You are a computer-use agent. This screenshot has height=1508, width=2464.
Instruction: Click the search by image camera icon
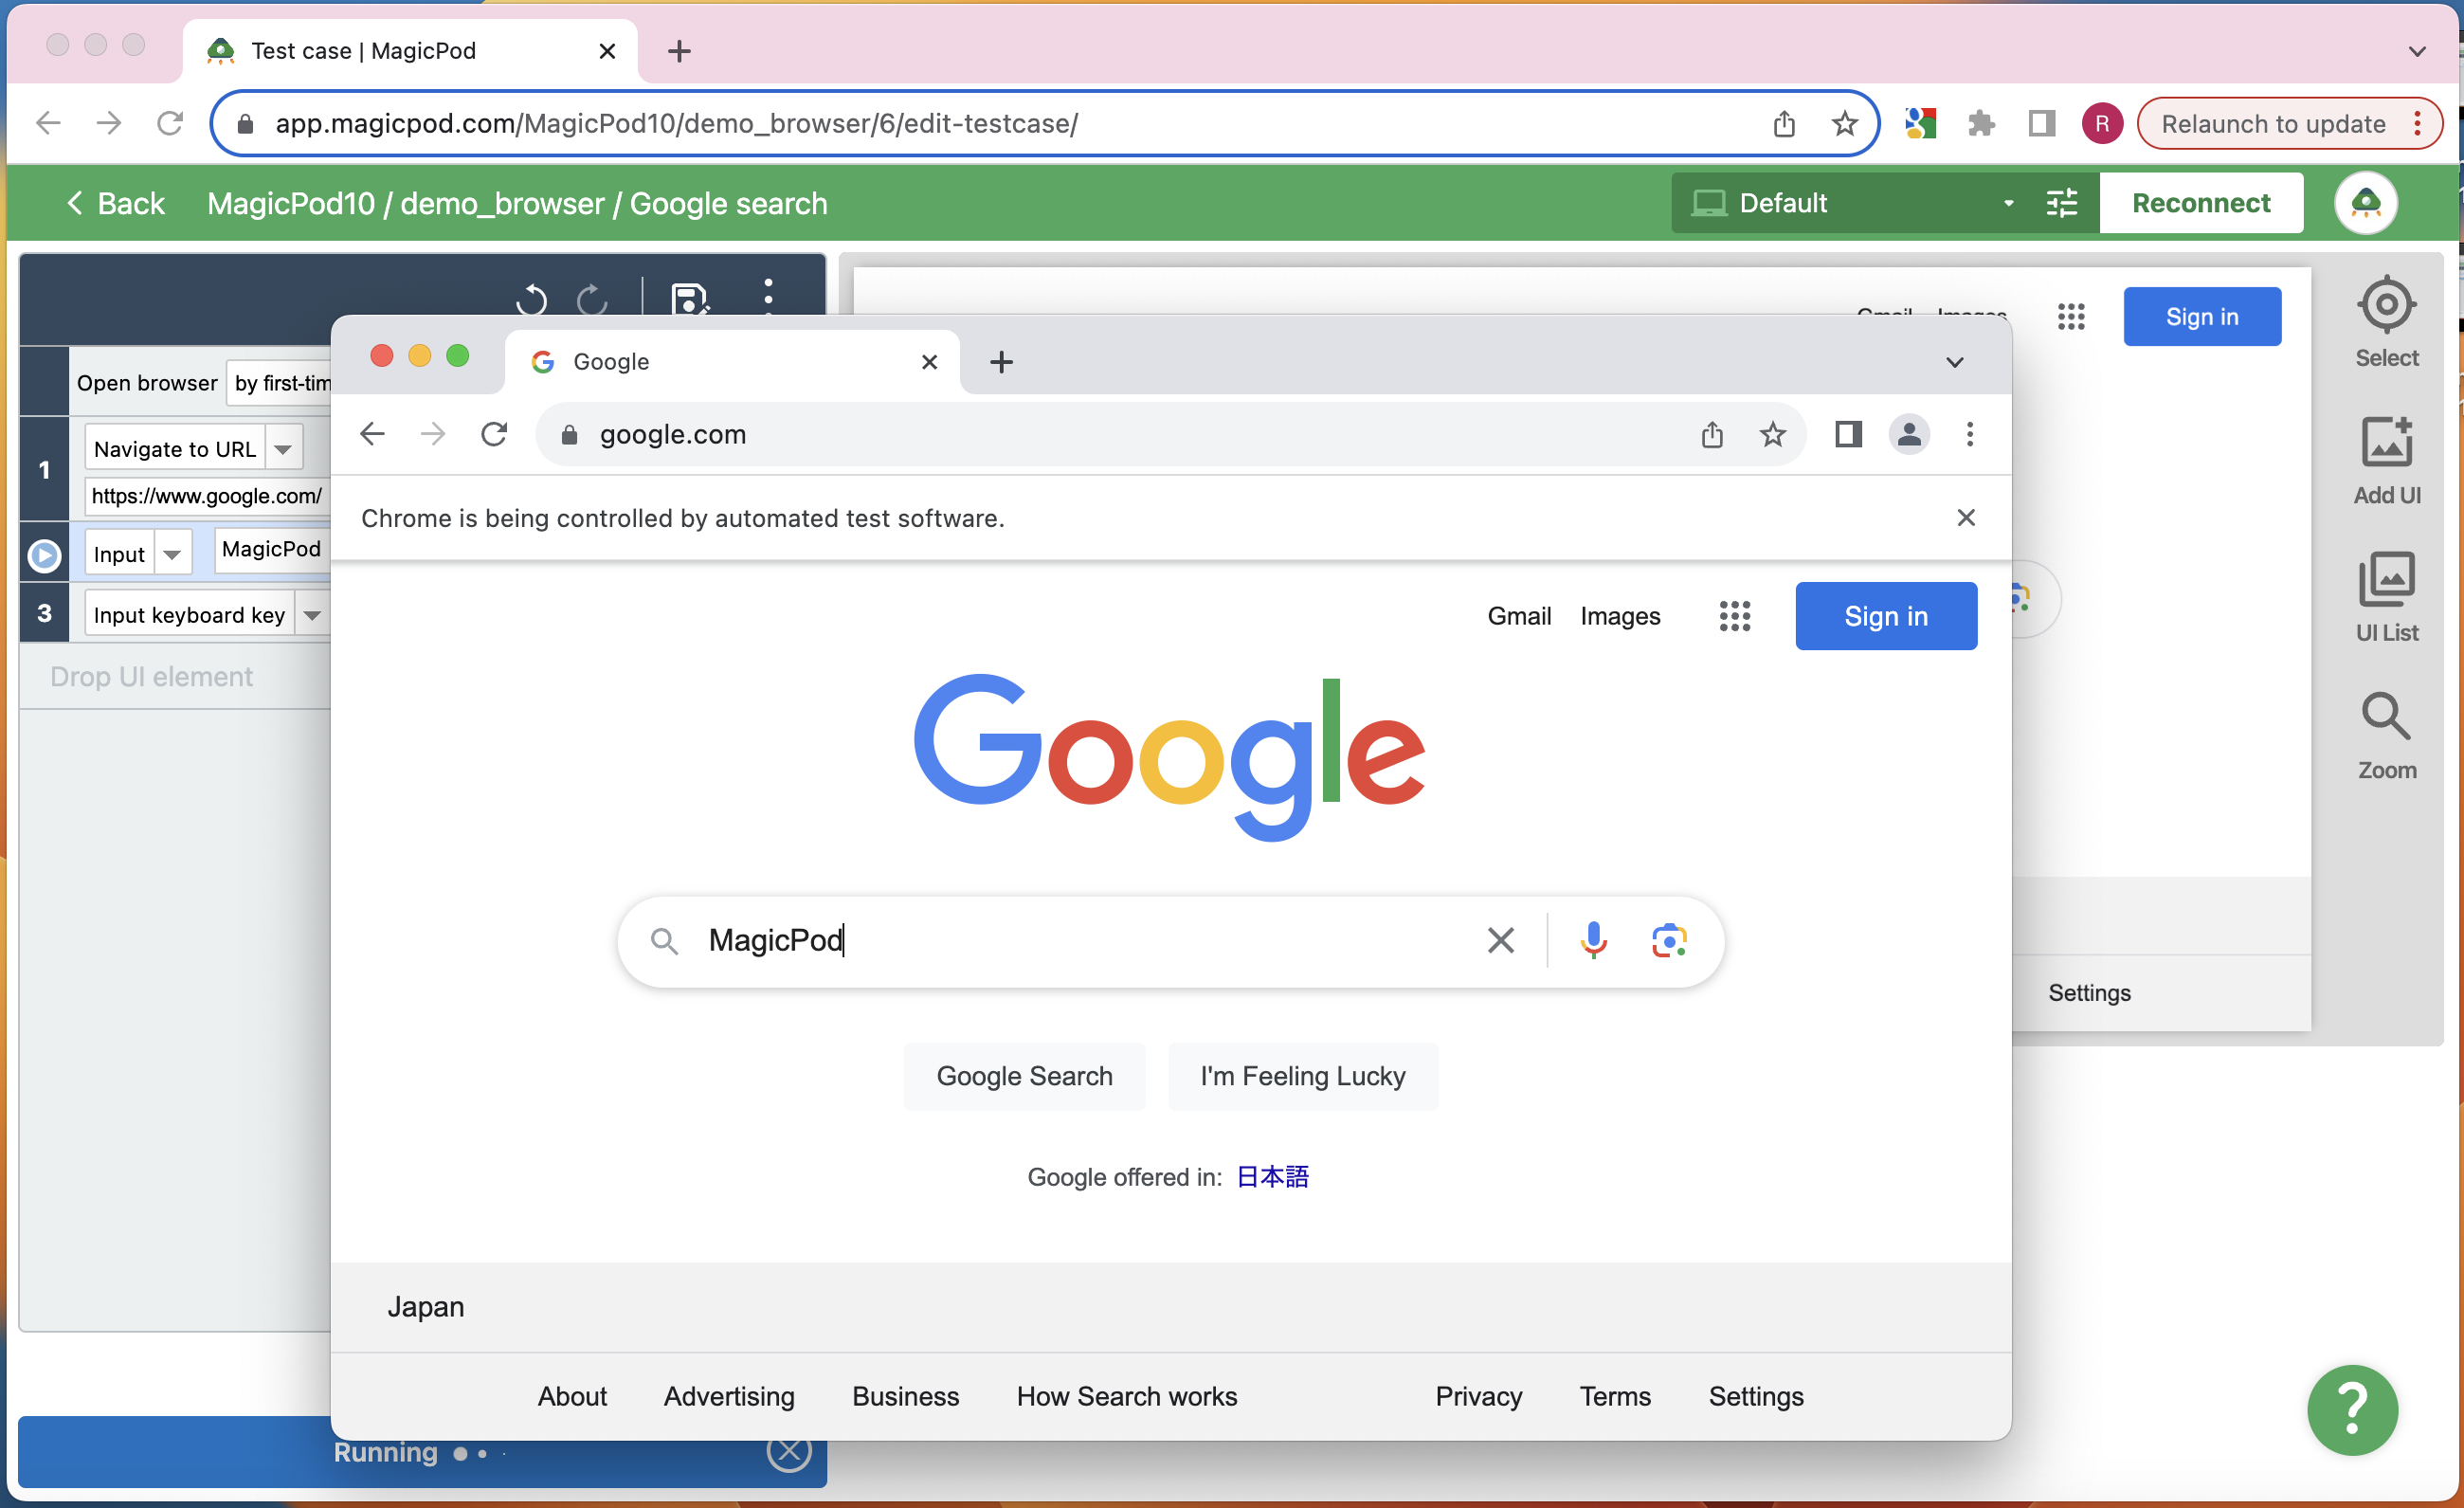(x=1669, y=940)
